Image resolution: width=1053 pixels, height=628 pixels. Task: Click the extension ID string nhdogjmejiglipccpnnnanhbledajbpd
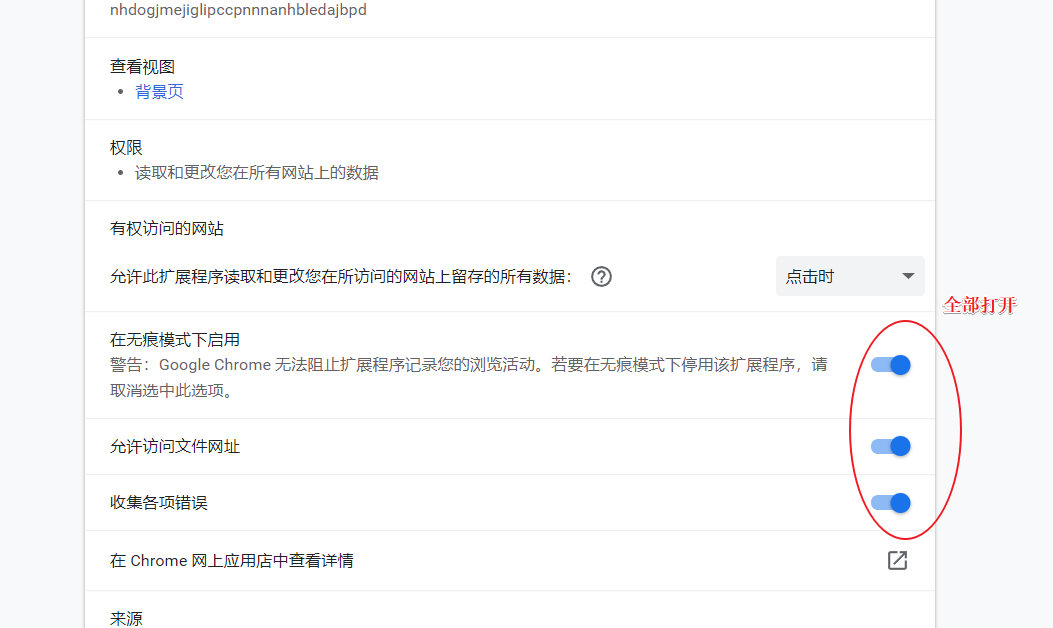[238, 11]
